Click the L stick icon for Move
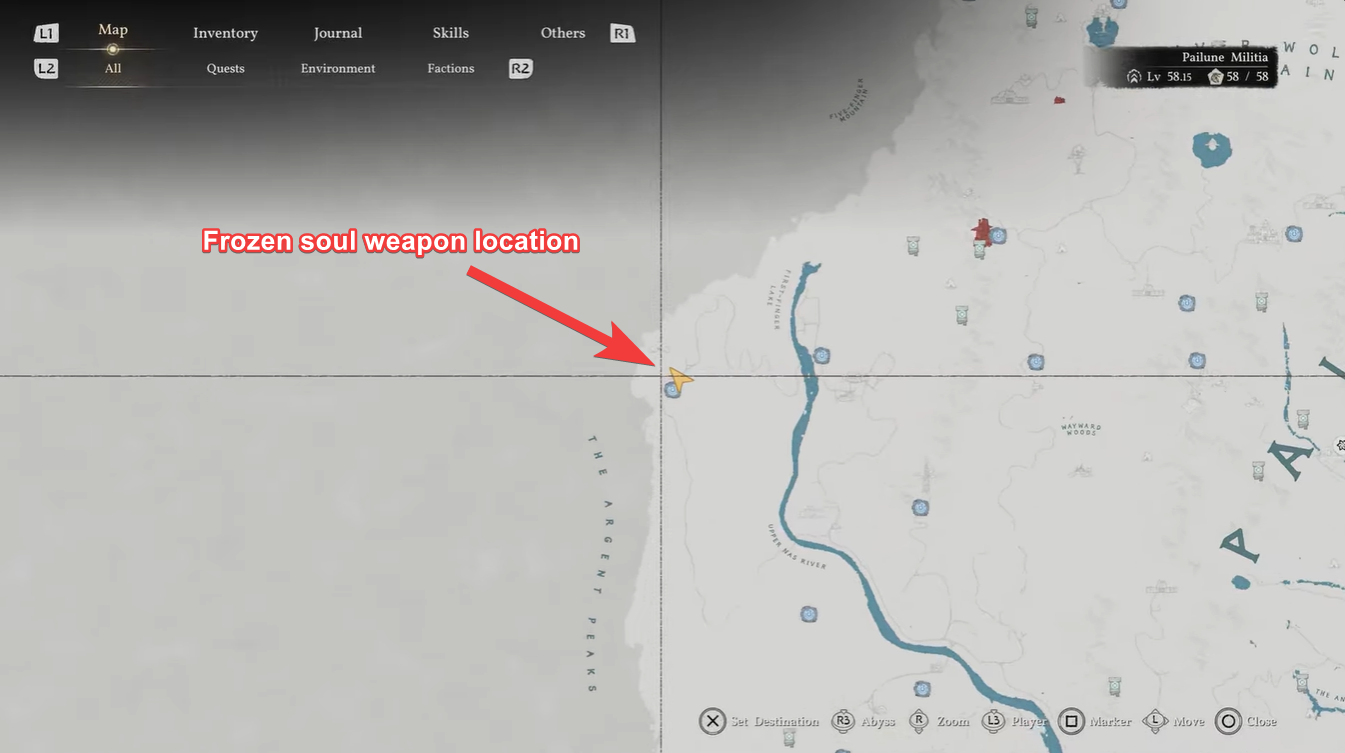 click(x=1155, y=721)
